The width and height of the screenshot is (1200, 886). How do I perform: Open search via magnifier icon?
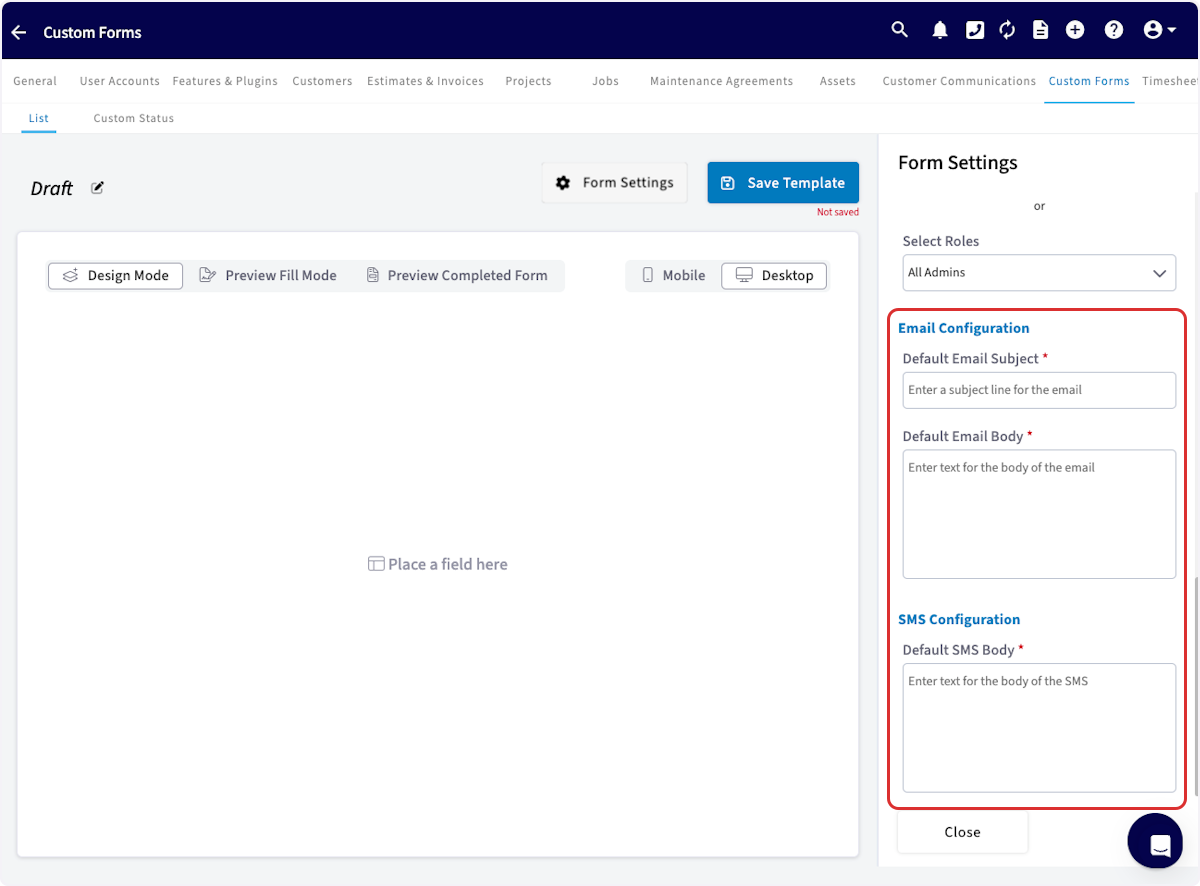click(900, 30)
